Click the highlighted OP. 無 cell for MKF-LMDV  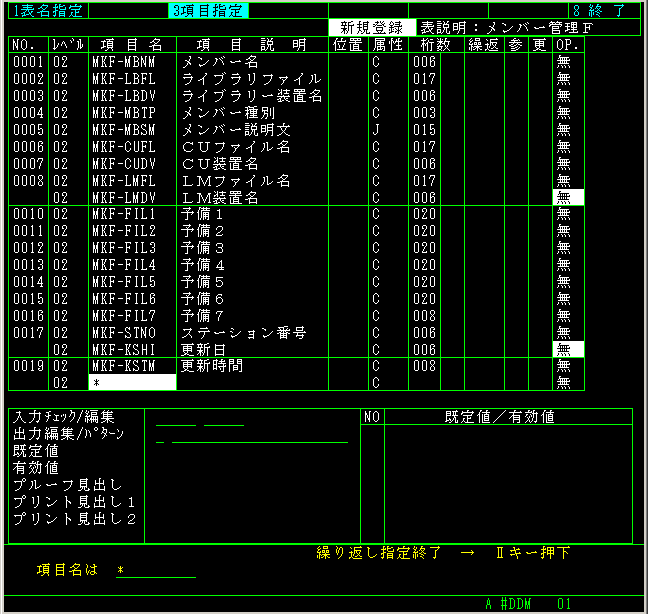pos(568,198)
